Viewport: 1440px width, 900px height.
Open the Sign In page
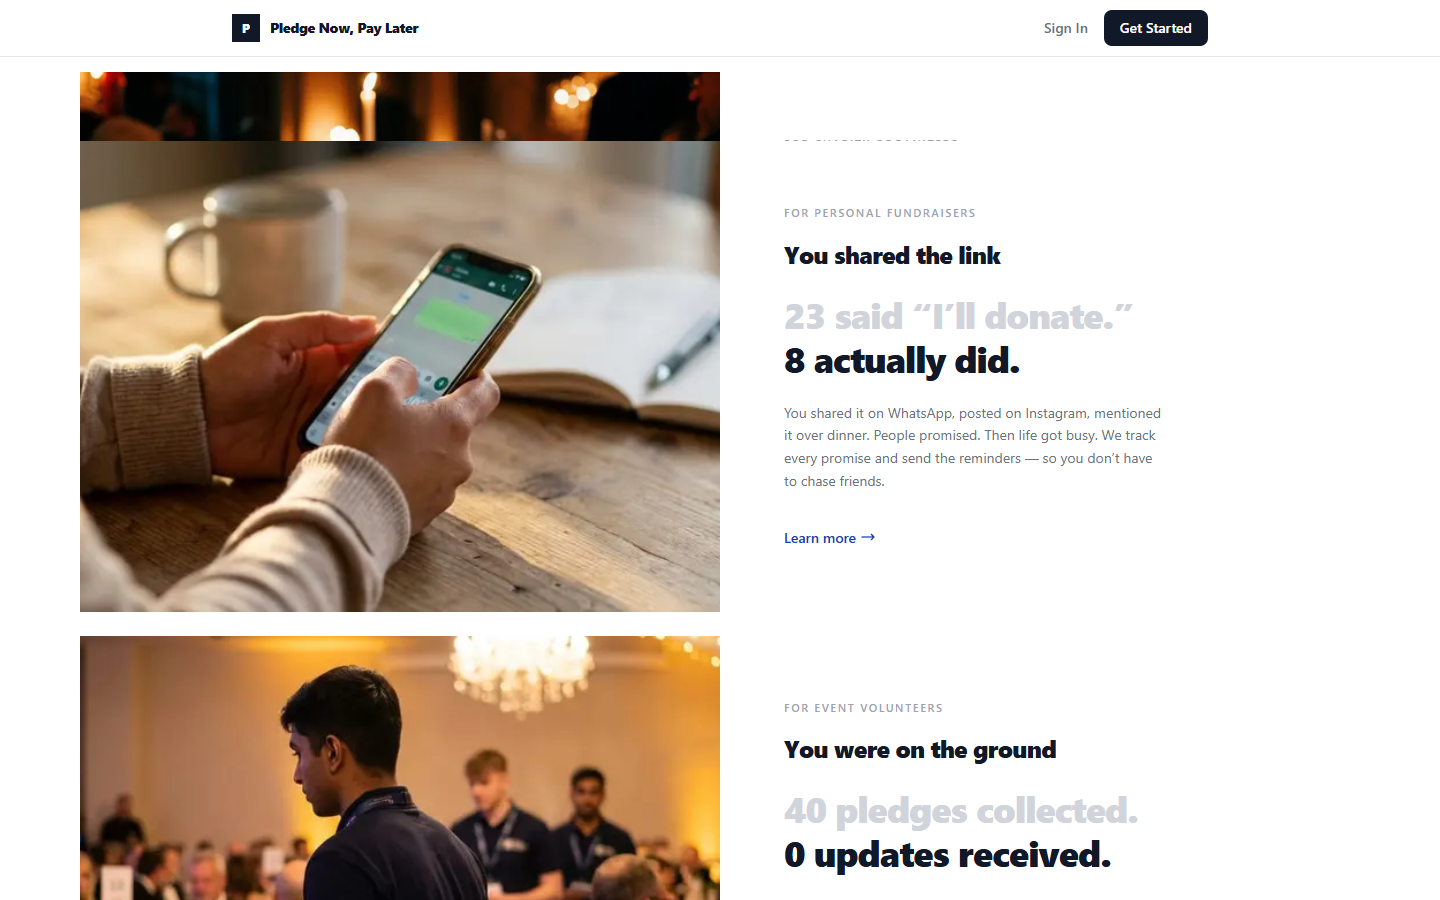(x=1065, y=28)
